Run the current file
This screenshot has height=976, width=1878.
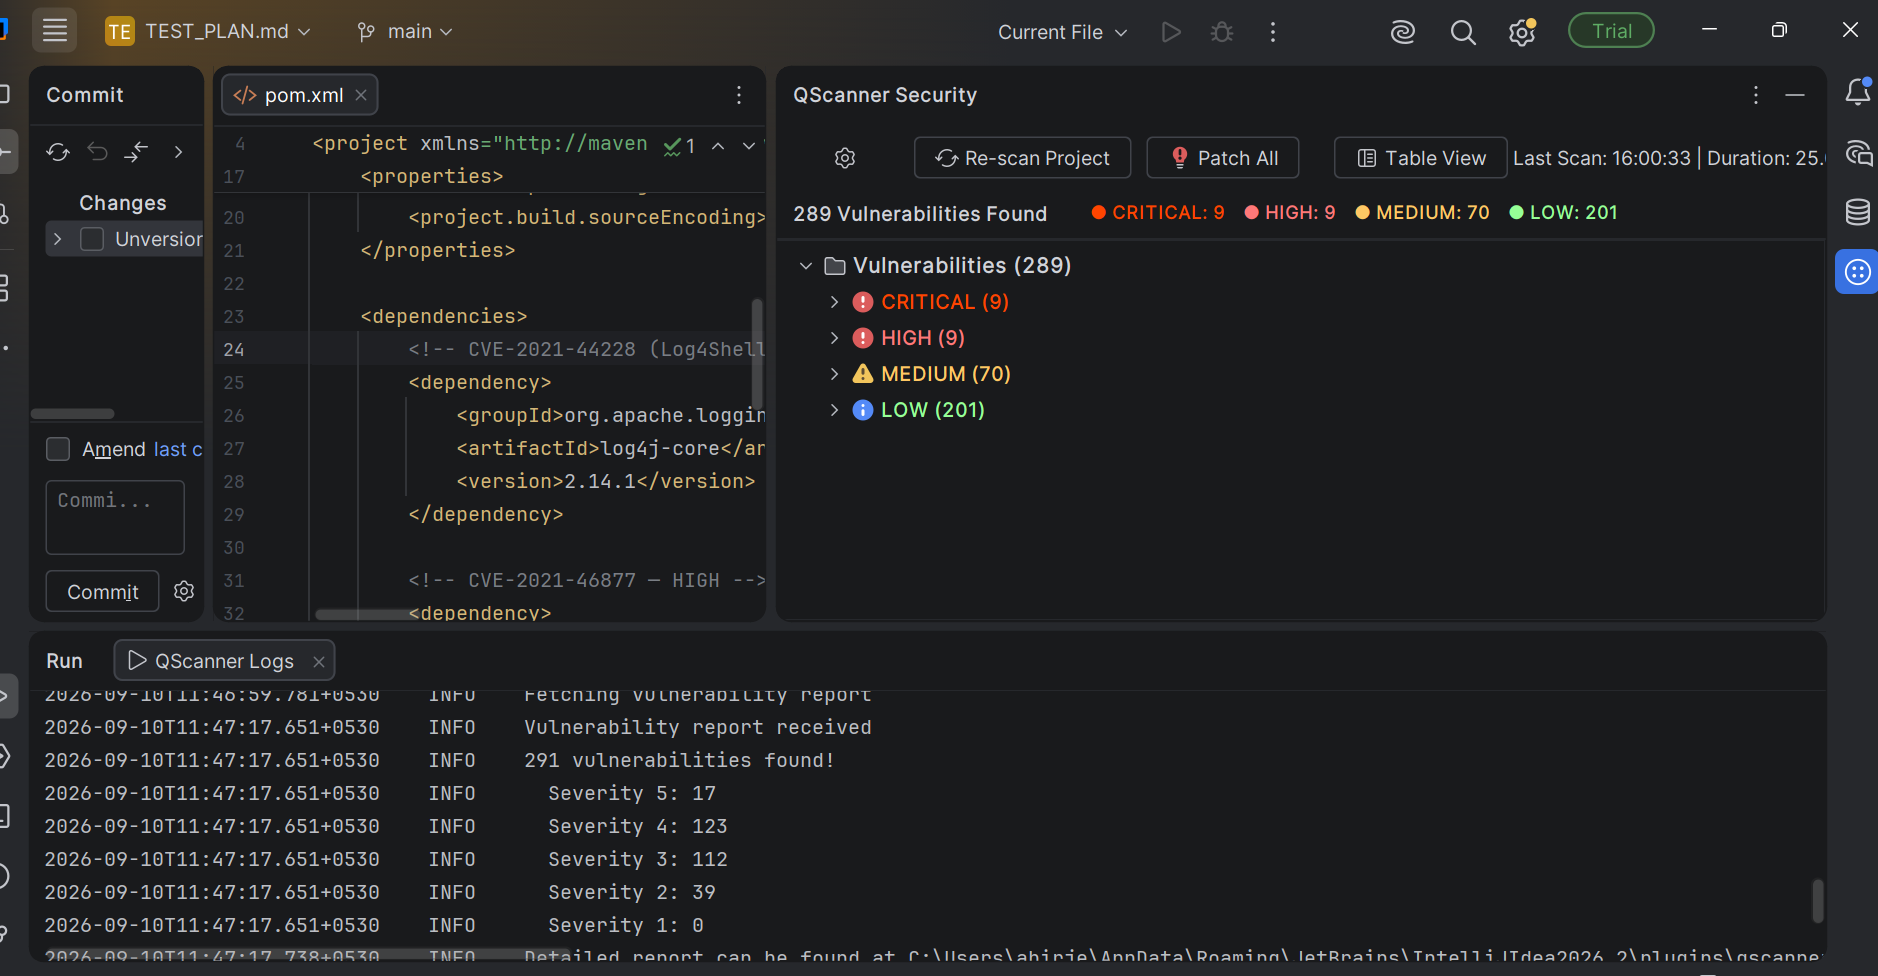pos(1171,32)
